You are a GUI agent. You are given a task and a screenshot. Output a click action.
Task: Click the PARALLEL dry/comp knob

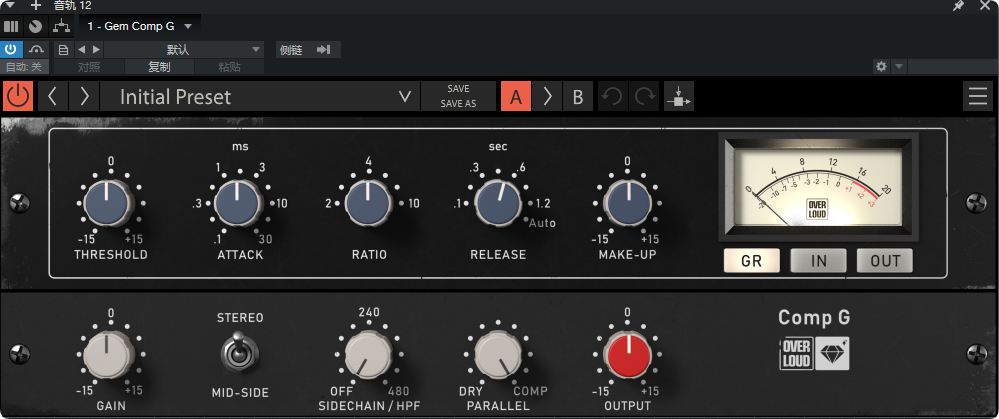498,355
